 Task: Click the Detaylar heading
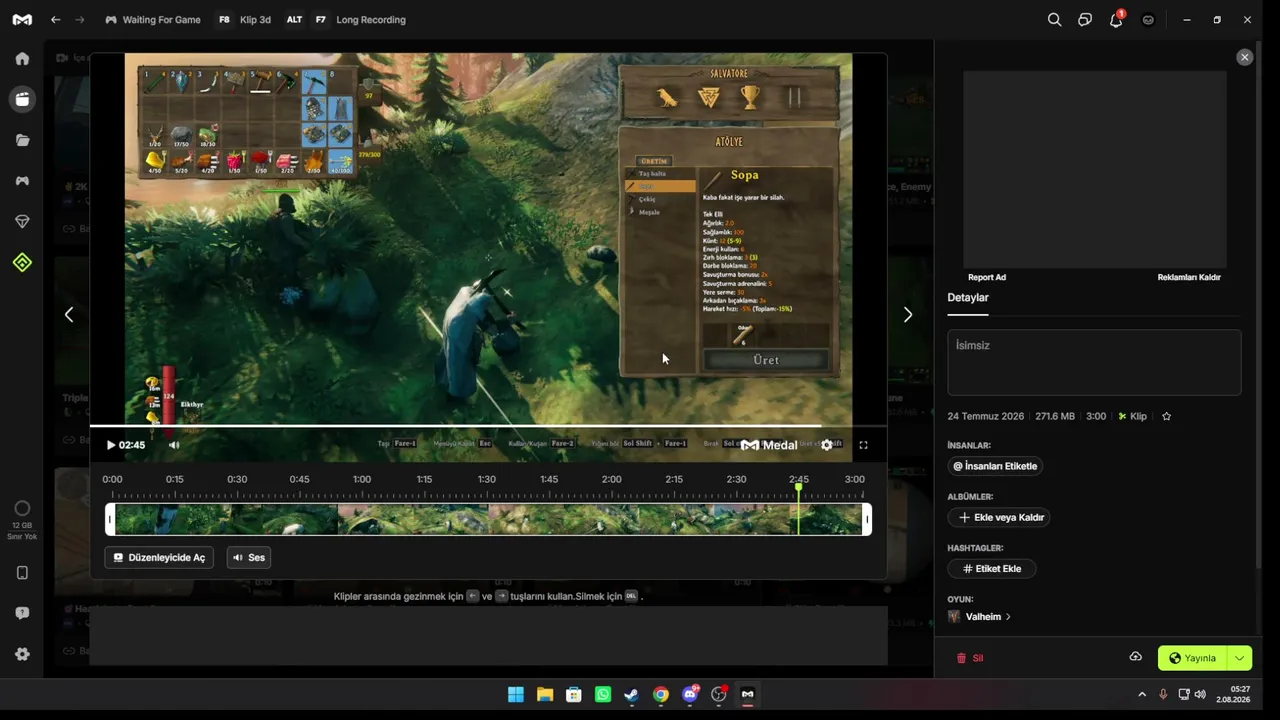[x=968, y=297]
